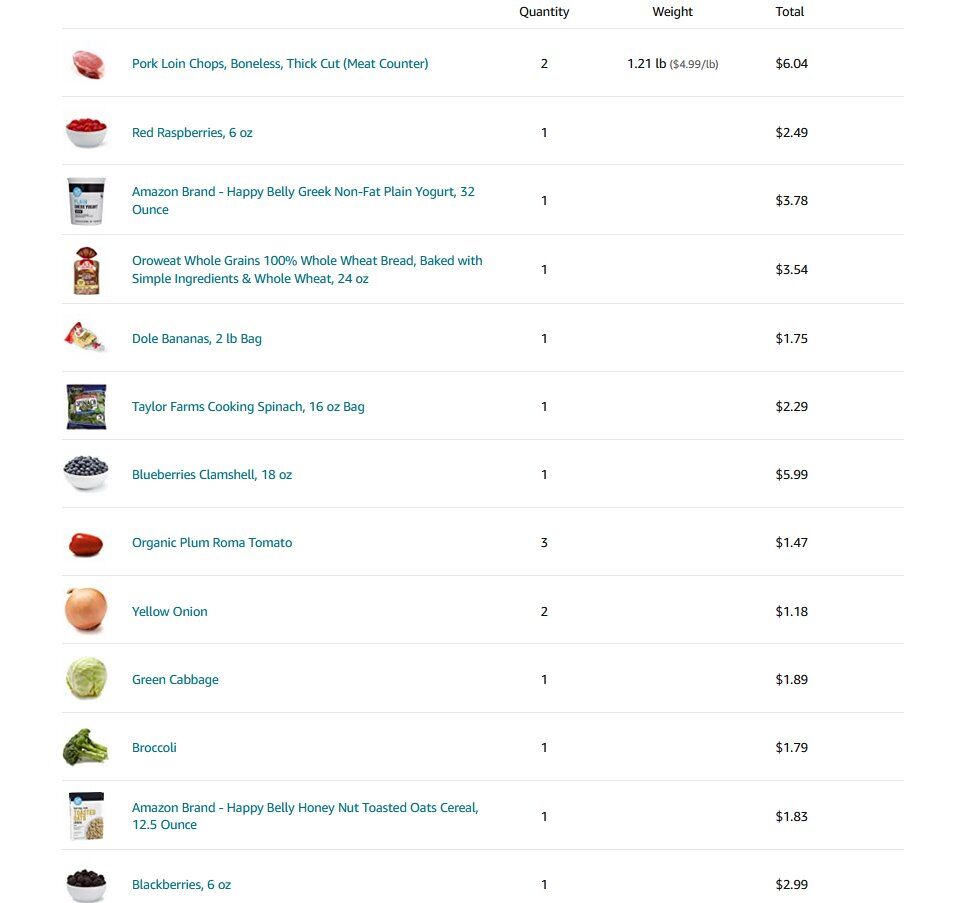Click the blueberries bowl thumbnail
Image resolution: width=954 pixels, height=903 pixels.
pos(86,474)
